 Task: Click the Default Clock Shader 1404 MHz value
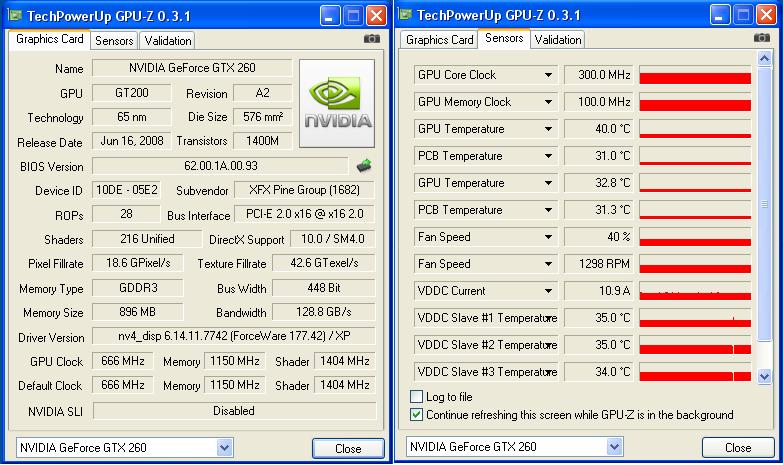tap(345, 385)
